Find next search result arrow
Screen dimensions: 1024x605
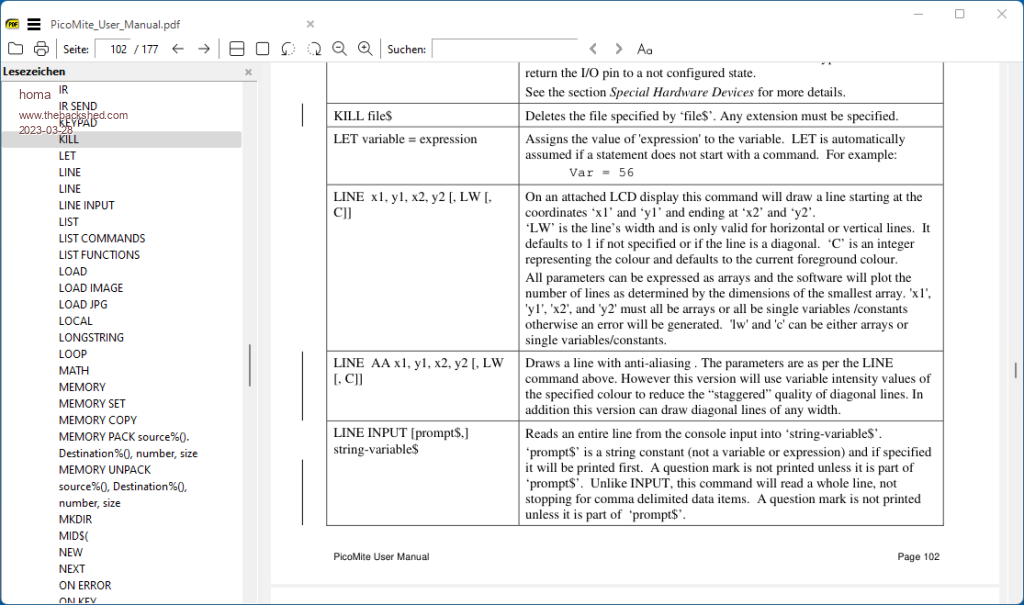point(619,48)
